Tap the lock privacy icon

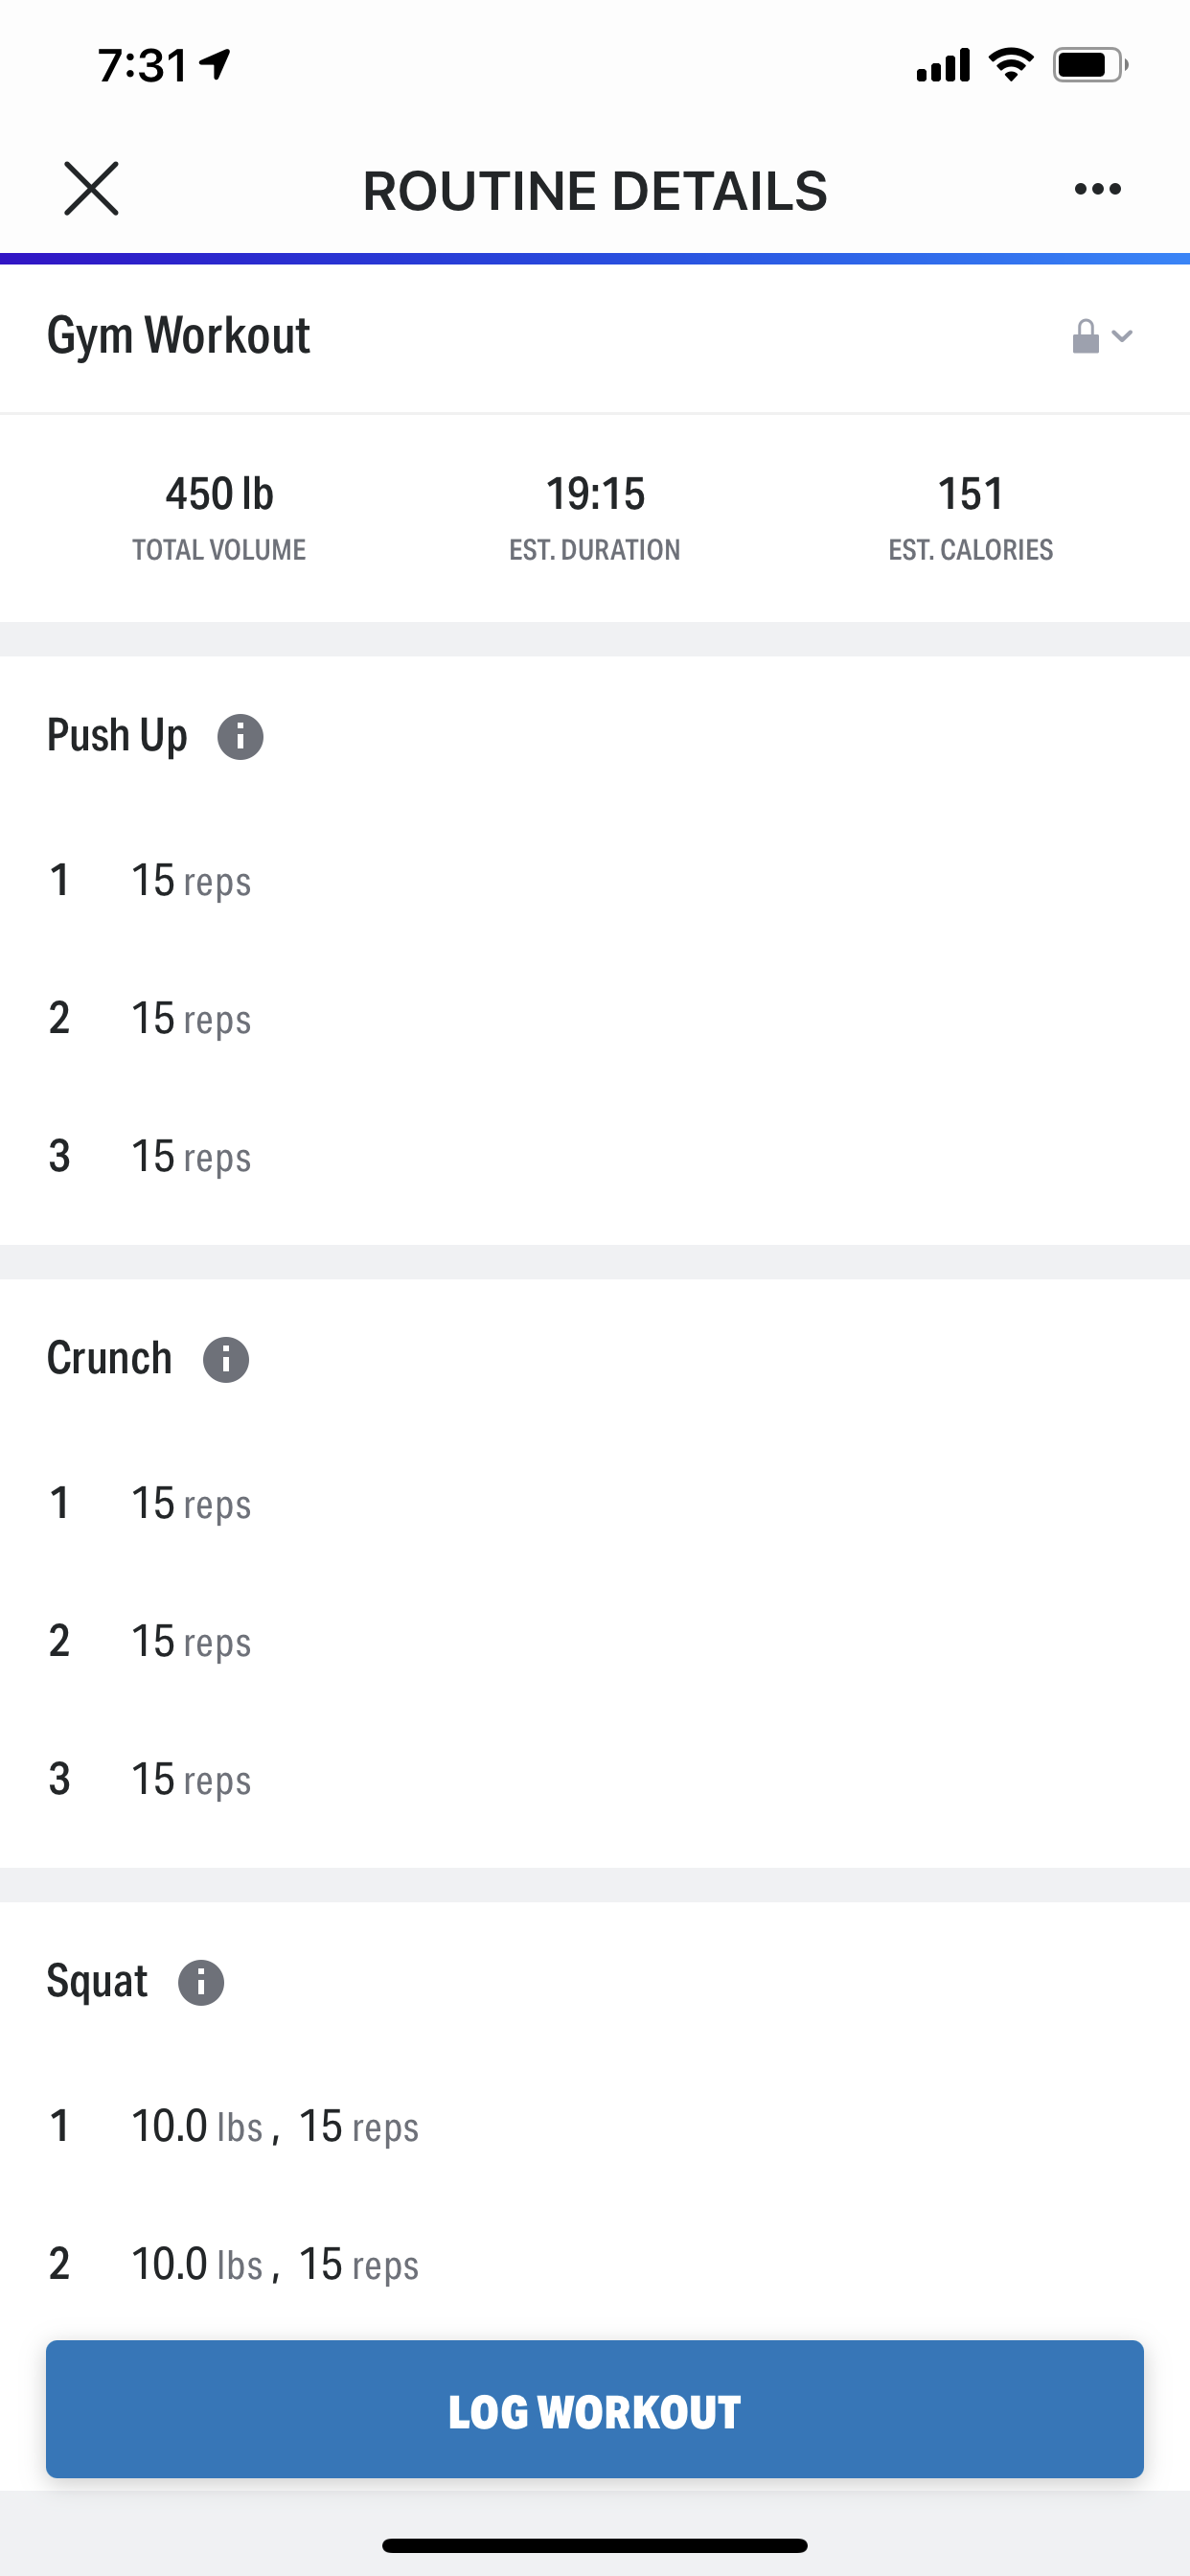1085,337
